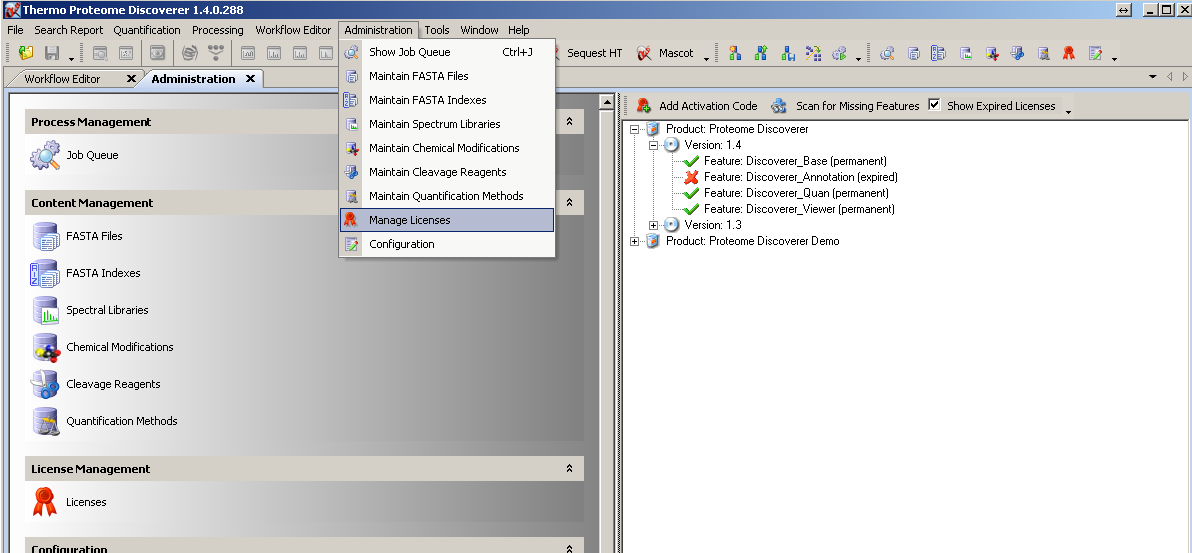Click the Spectrum Libraries toolbar icon
Viewport: 1192px width, 553px height.
coord(965,53)
